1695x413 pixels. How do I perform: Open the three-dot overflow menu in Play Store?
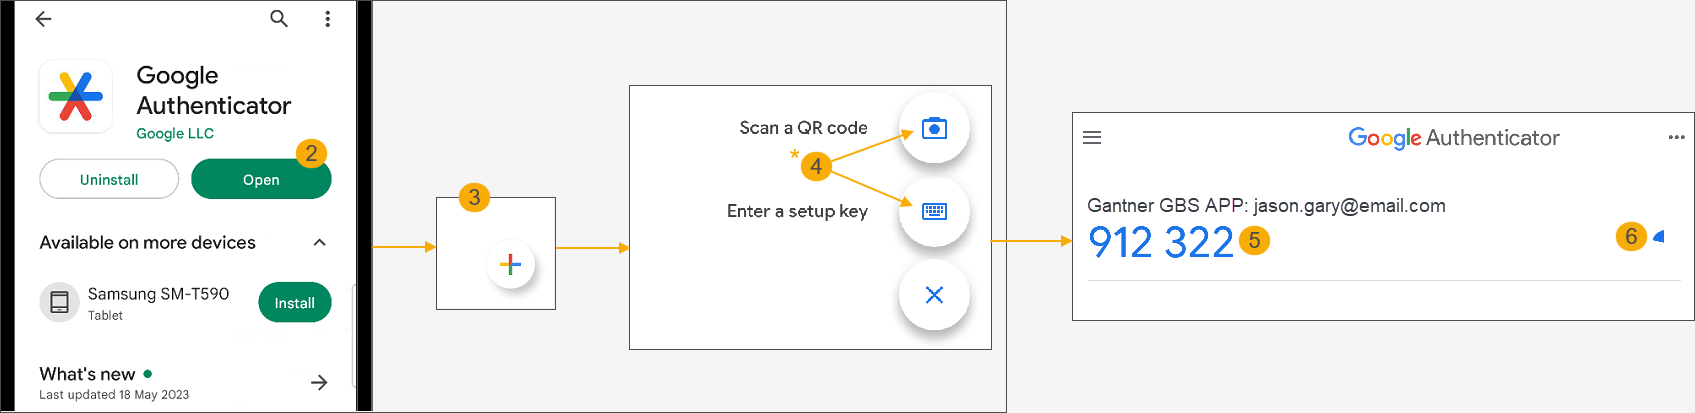coord(327,19)
